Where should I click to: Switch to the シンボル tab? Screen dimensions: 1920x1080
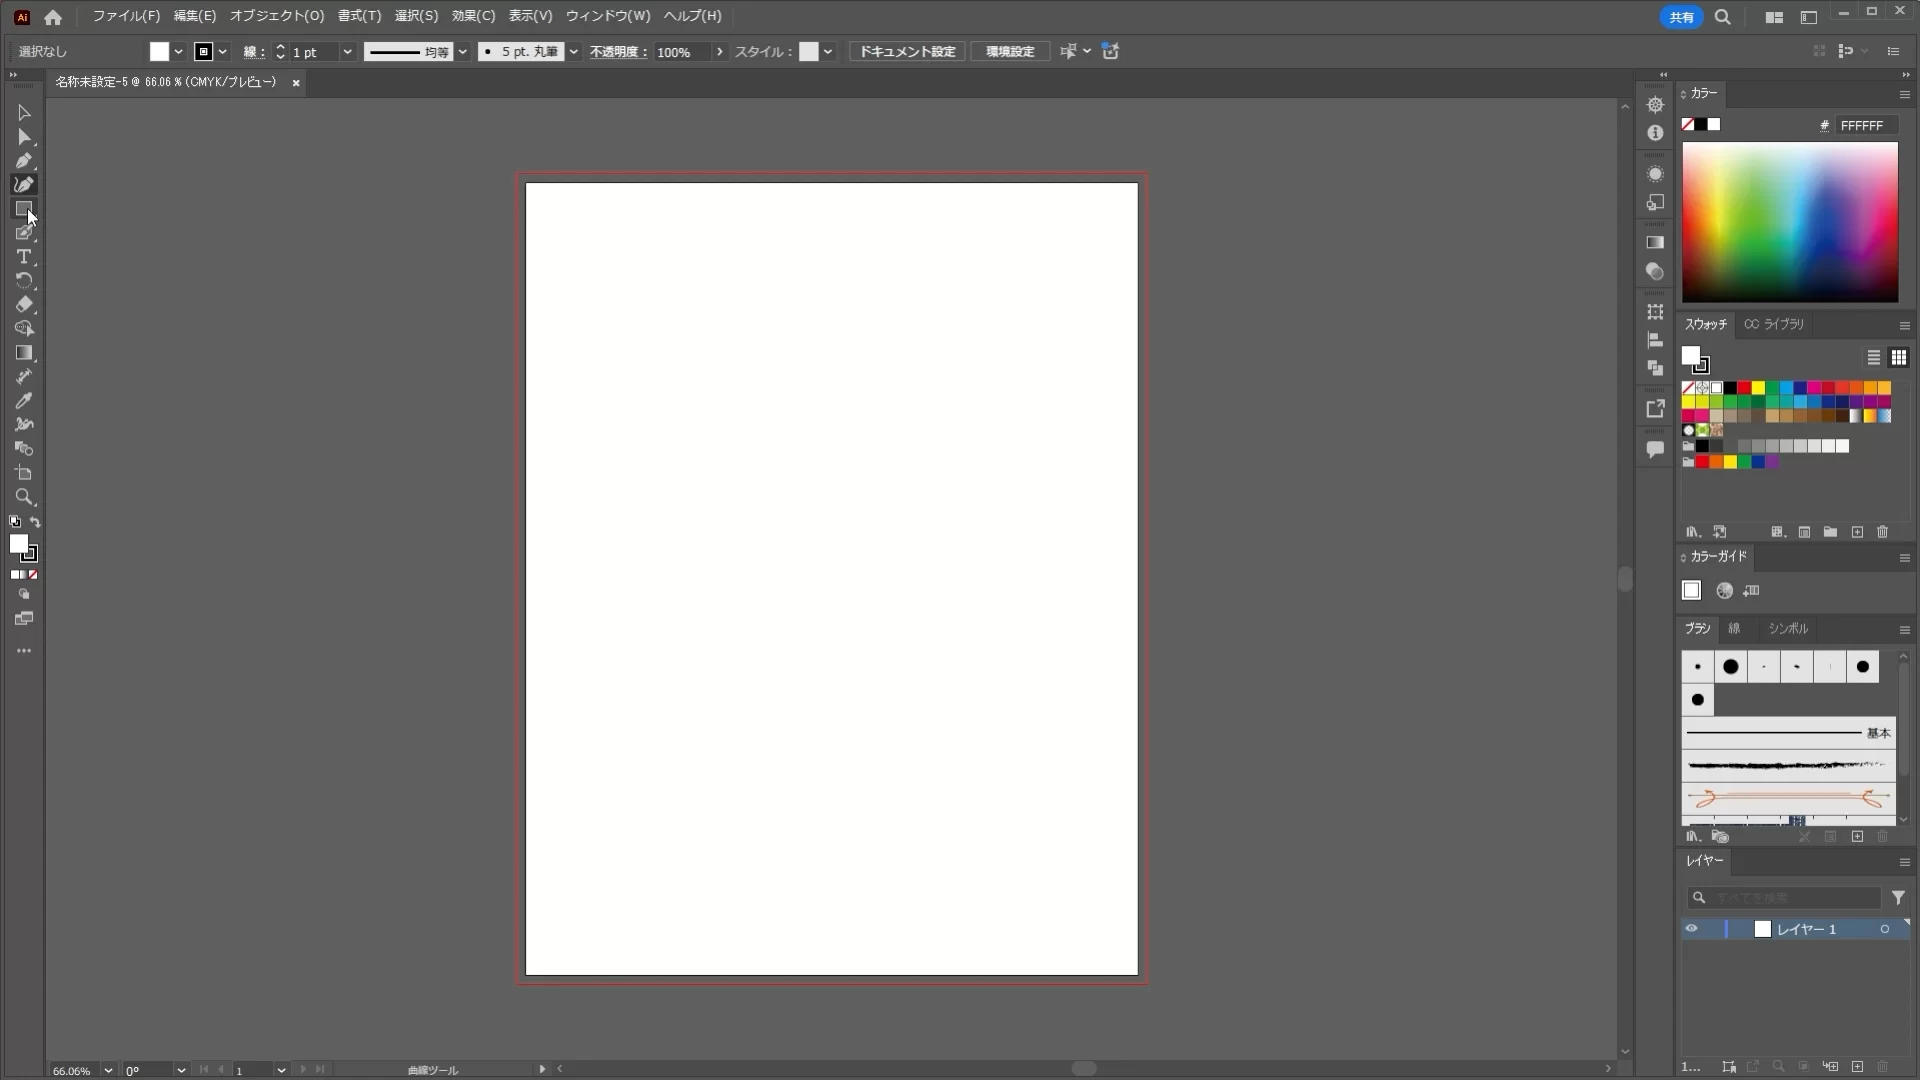[1788, 629]
